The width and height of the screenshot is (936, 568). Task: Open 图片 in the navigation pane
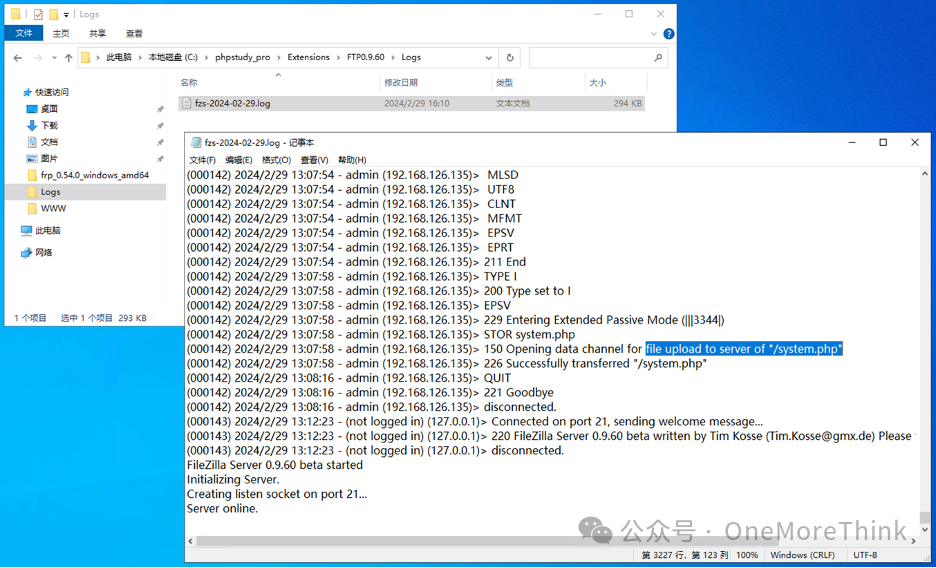(49, 159)
